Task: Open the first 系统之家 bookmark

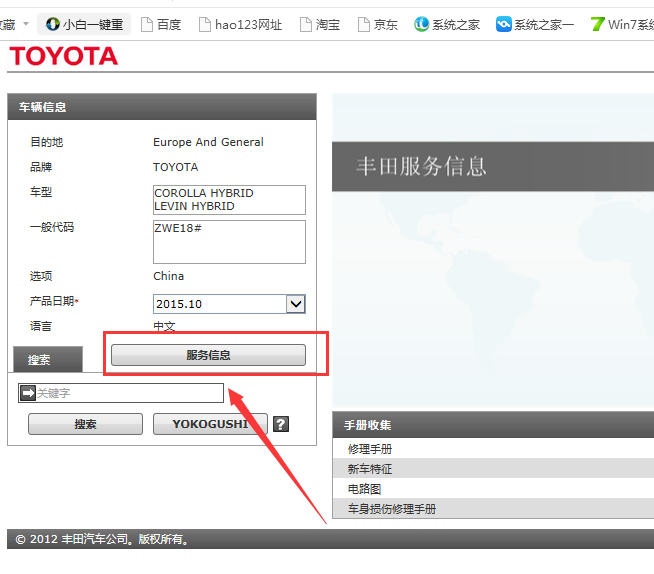Action: click(x=446, y=25)
